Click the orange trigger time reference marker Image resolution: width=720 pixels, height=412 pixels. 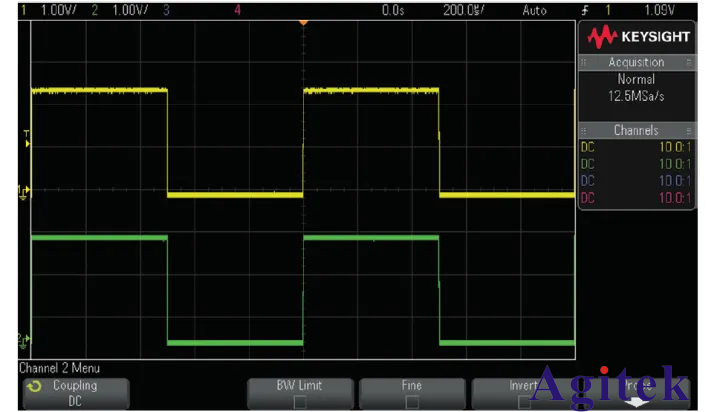click(x=303, y=22)
